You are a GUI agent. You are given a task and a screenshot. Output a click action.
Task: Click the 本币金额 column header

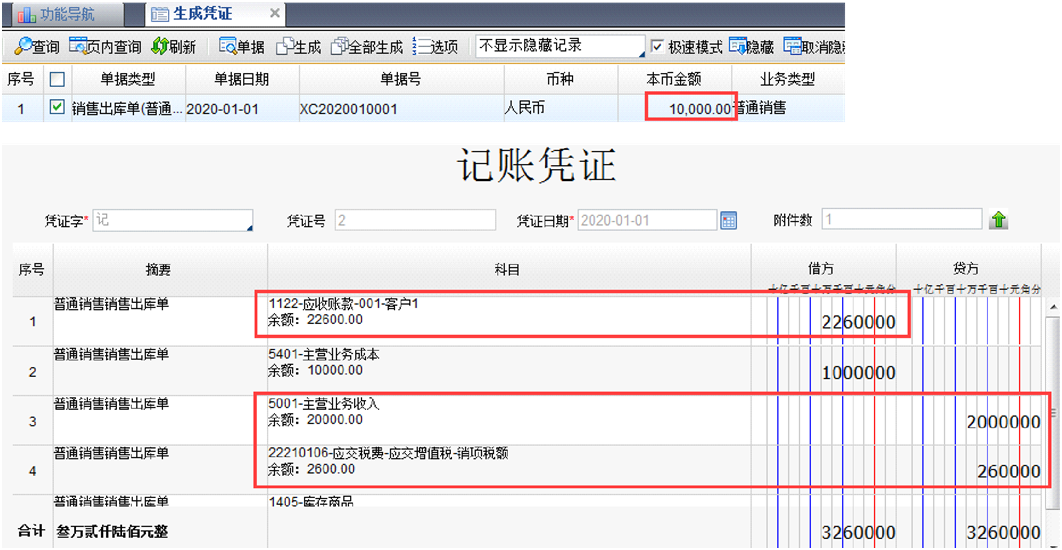(x=674, y=79)
